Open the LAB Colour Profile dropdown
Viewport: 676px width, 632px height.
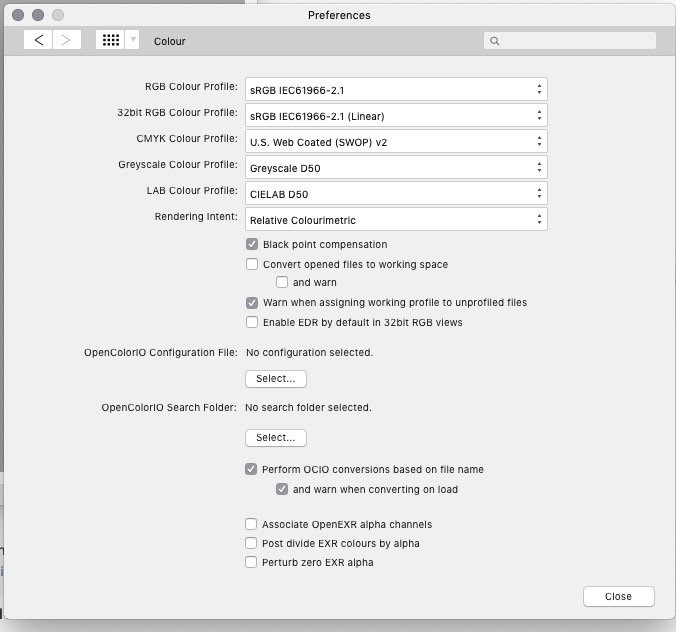pyautogui.click(x=396, y=194)
